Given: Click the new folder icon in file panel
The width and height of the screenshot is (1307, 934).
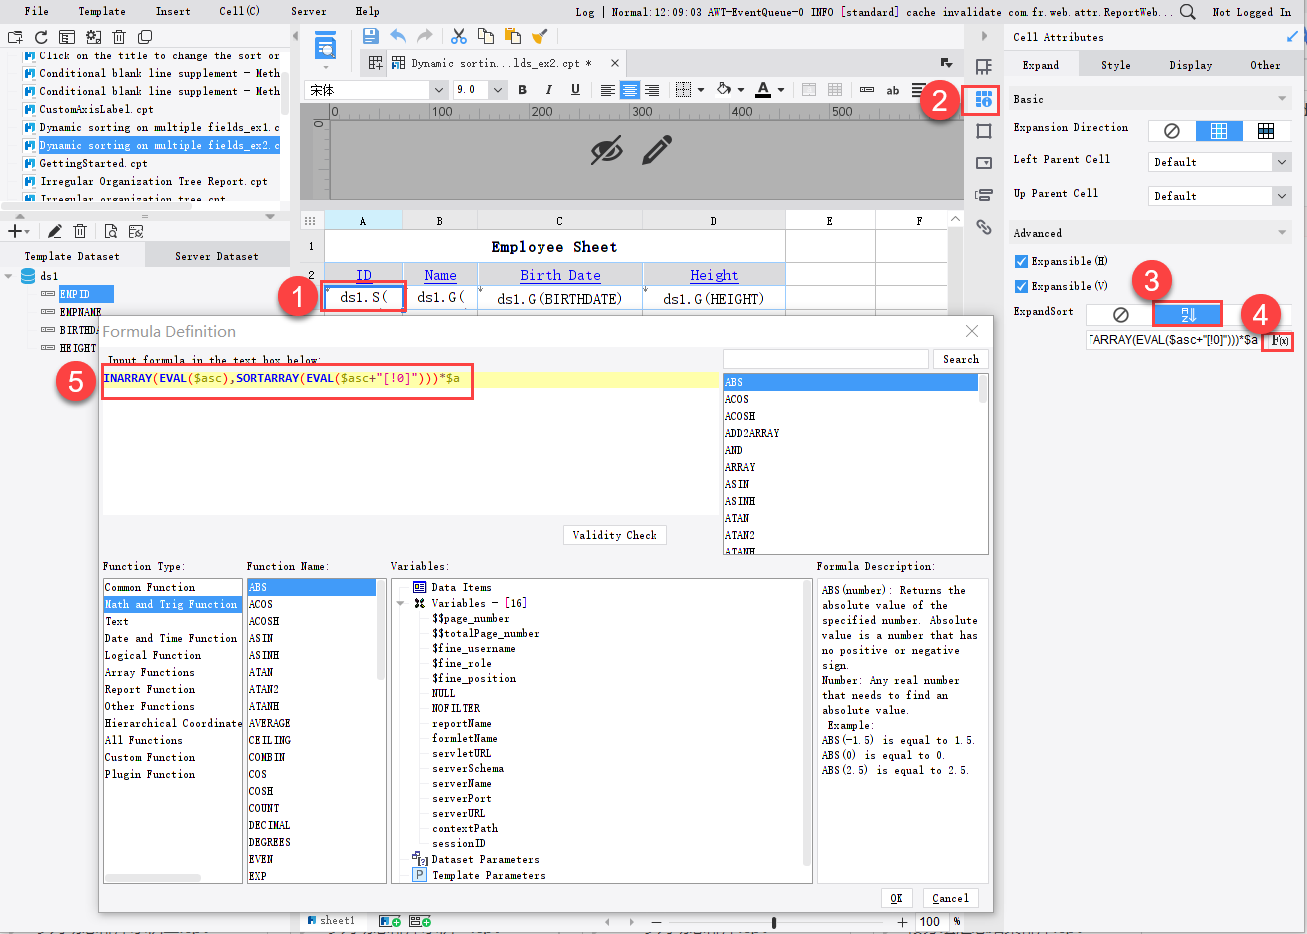Looking at the screenshot, I should point(15,37).
